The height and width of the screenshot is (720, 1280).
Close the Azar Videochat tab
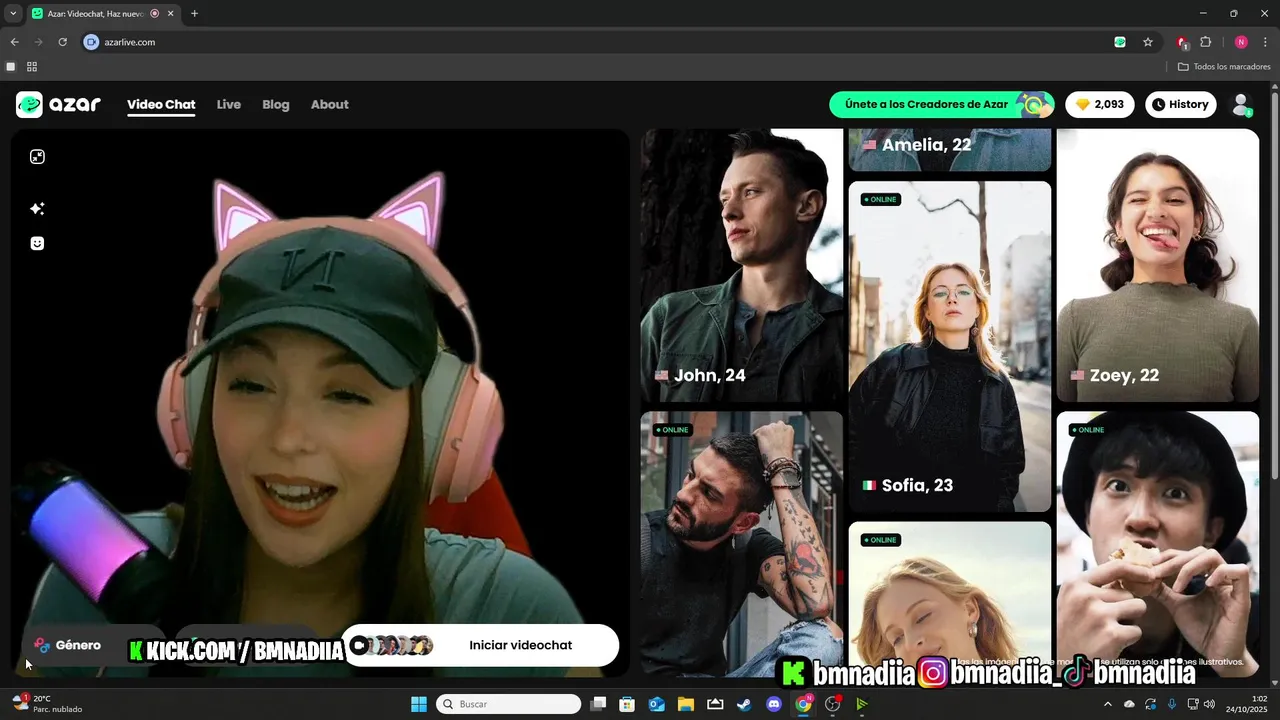pyautogui.click(x=171, y=14)
